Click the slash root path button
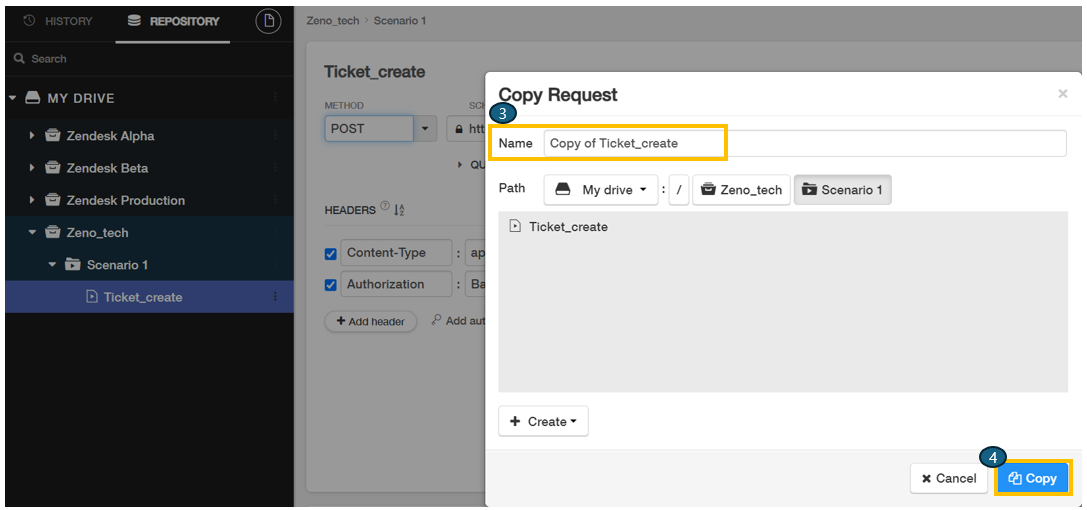Viewport: 1087px width, 510px height. coord(679,190)
